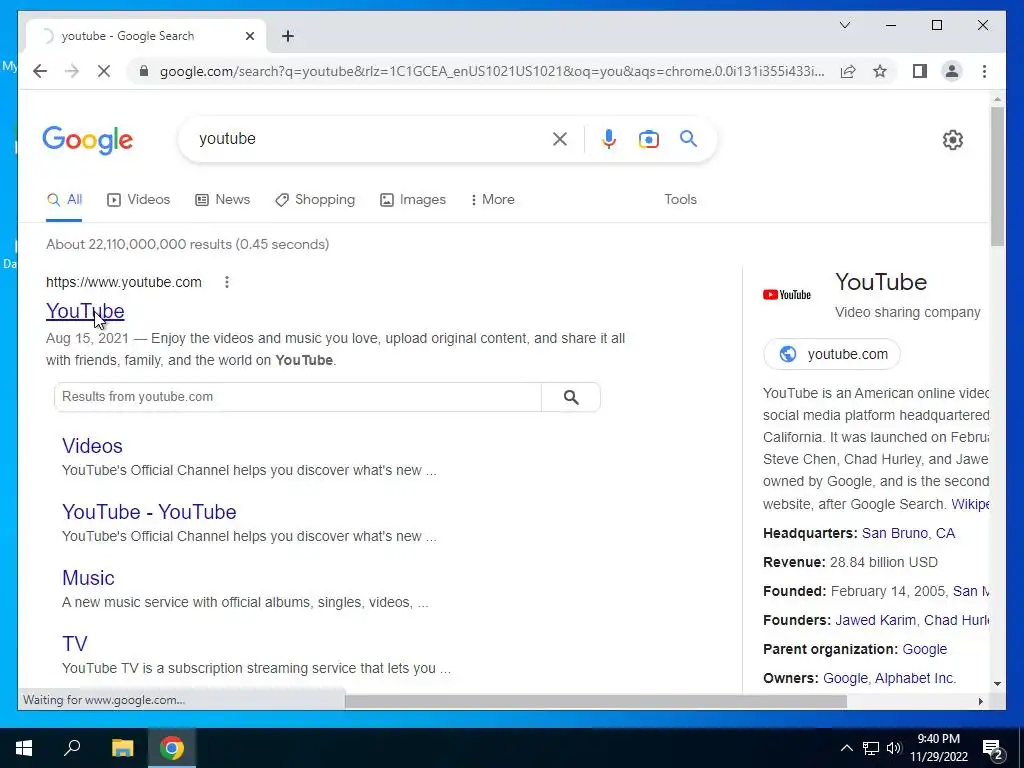Image resolution: width=1024 pixels, height=768 pixels.
Task: Open the TV sitelink
Action: tap(74, 643)
